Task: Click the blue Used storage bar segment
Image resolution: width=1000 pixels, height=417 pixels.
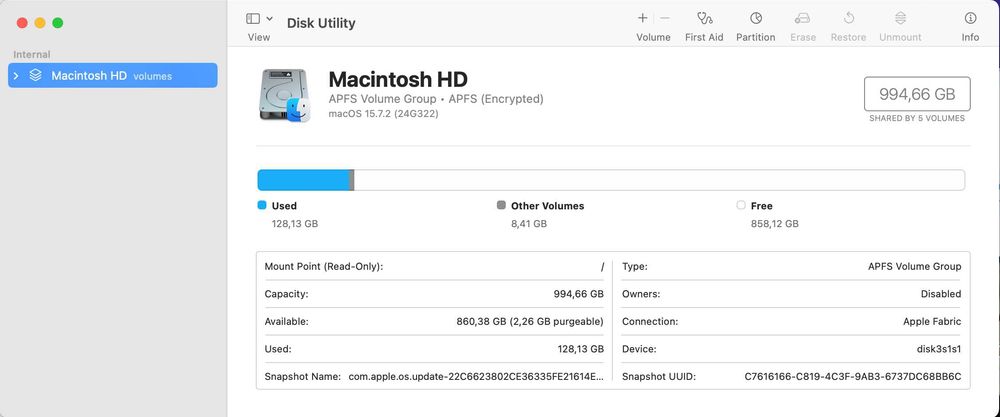Action: pyautogui.click(x=303, y=180)
